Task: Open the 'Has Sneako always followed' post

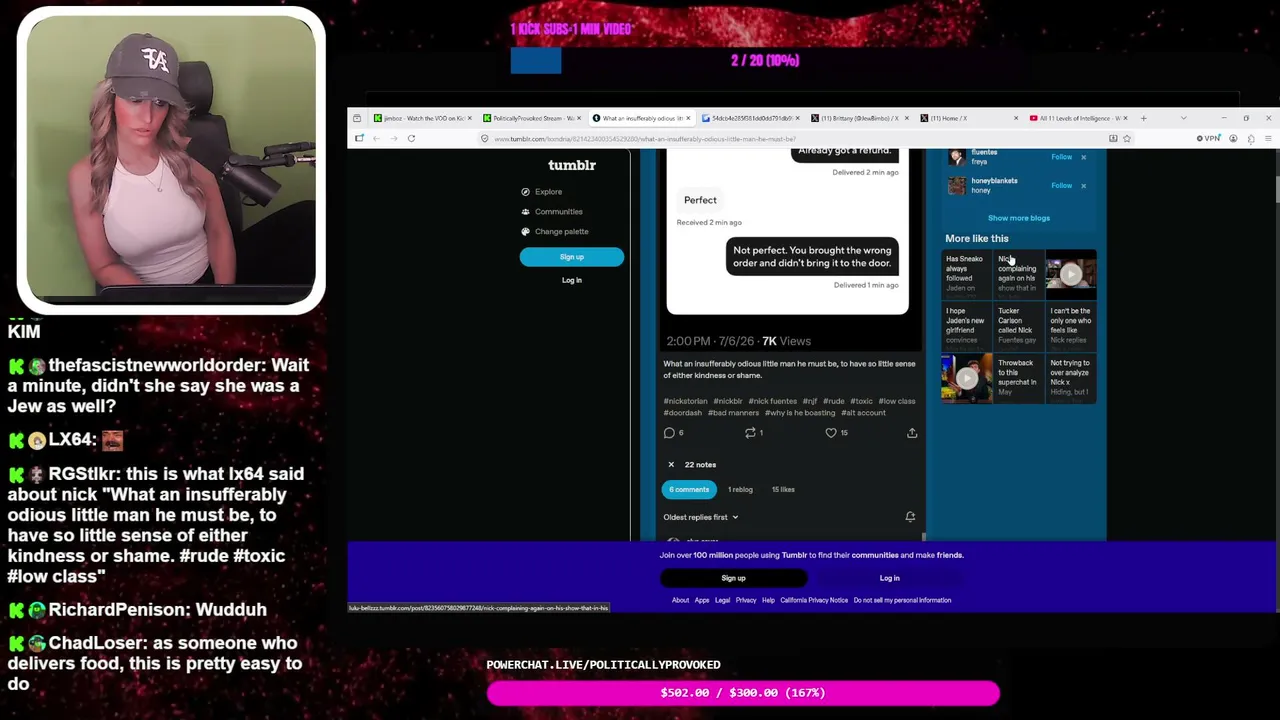Action: [x=966, y=274]
